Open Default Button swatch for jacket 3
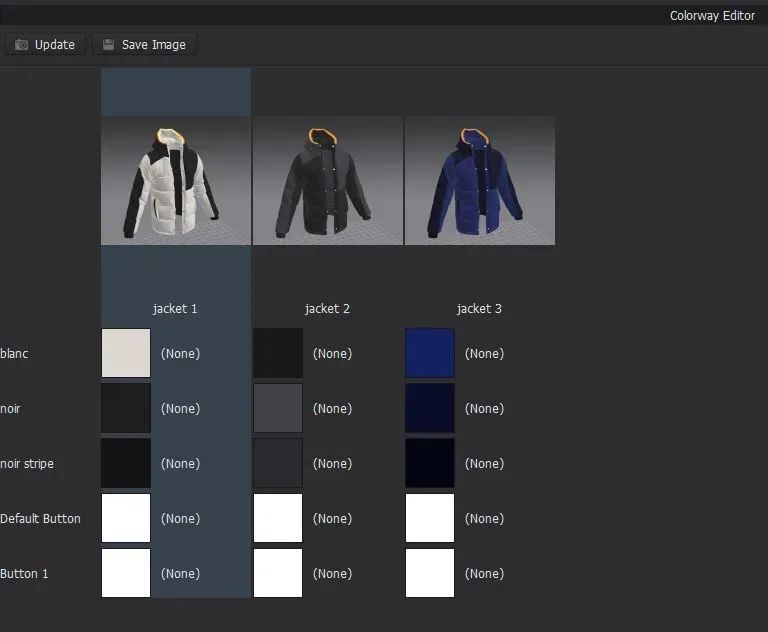768x632 pixels. tap(430, 518)
